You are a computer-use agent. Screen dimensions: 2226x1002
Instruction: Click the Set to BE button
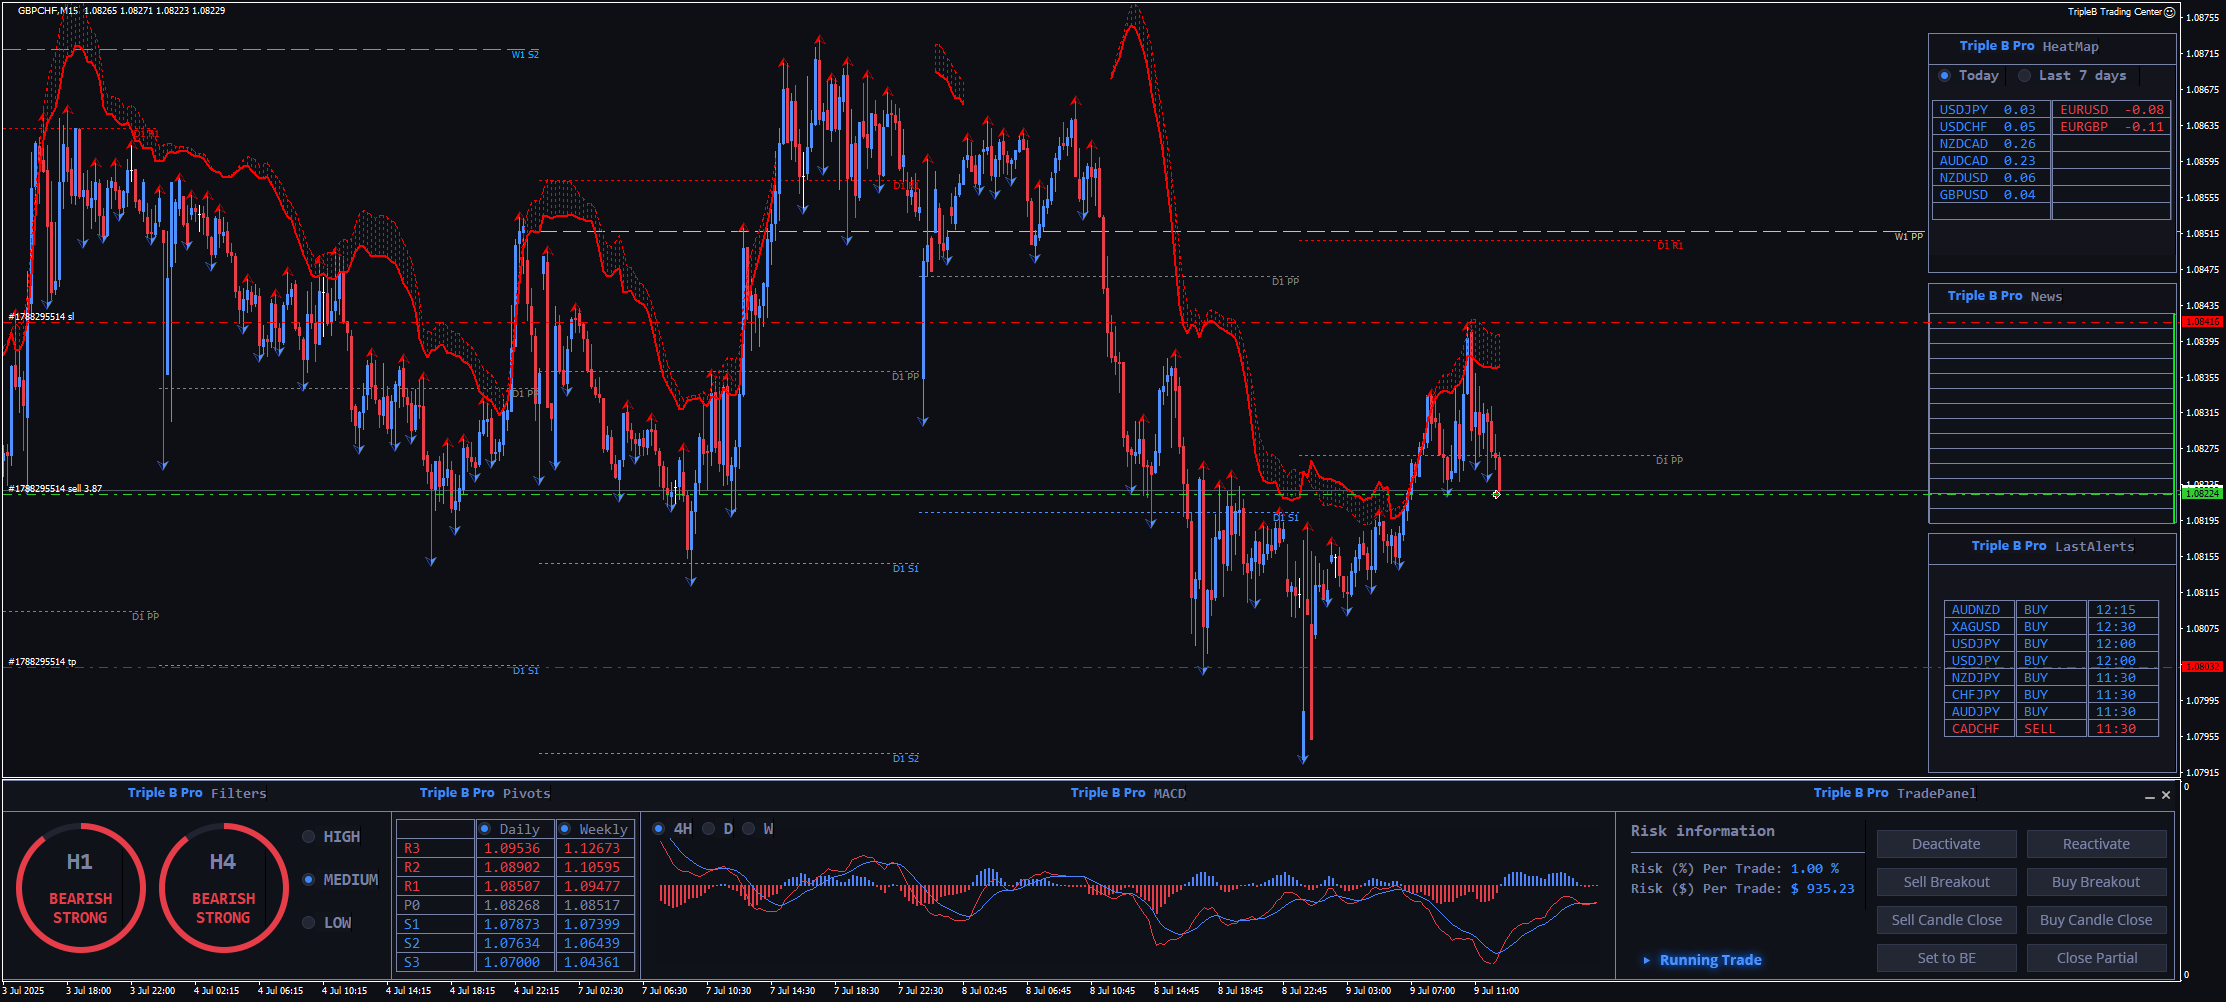[1946, 958]
